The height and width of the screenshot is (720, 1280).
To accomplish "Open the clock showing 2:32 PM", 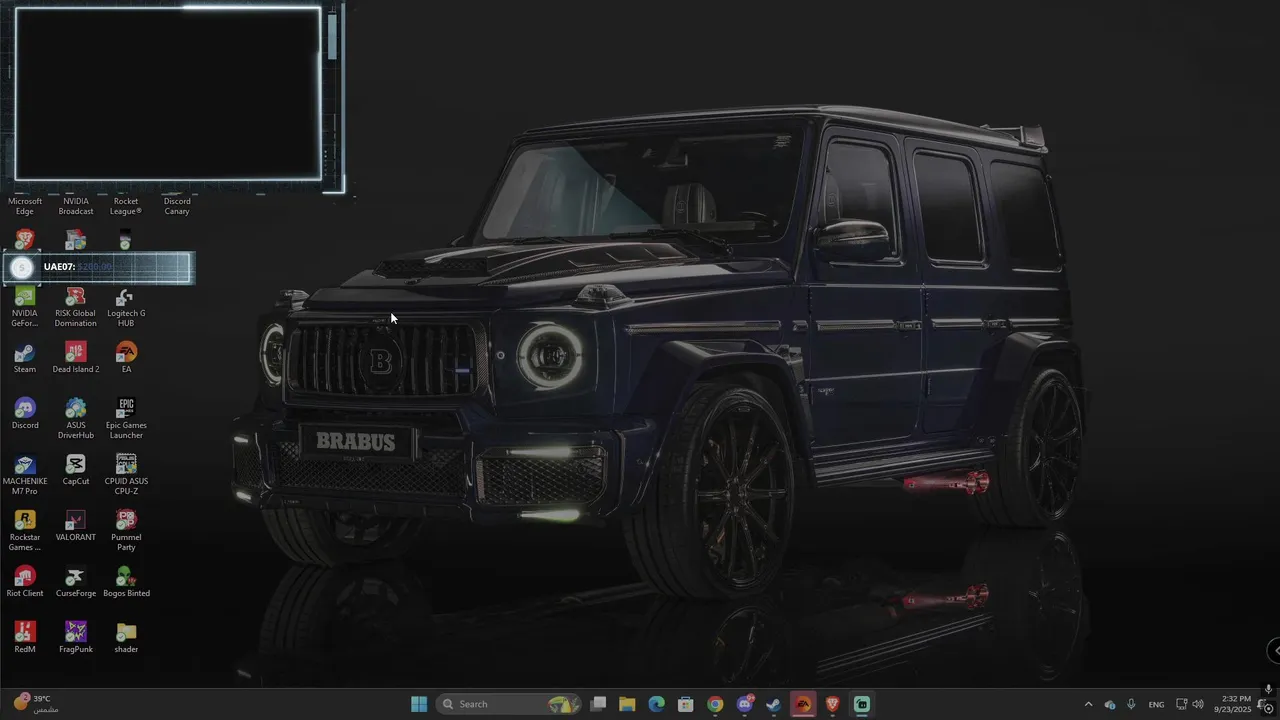I will pos(1233,704).
